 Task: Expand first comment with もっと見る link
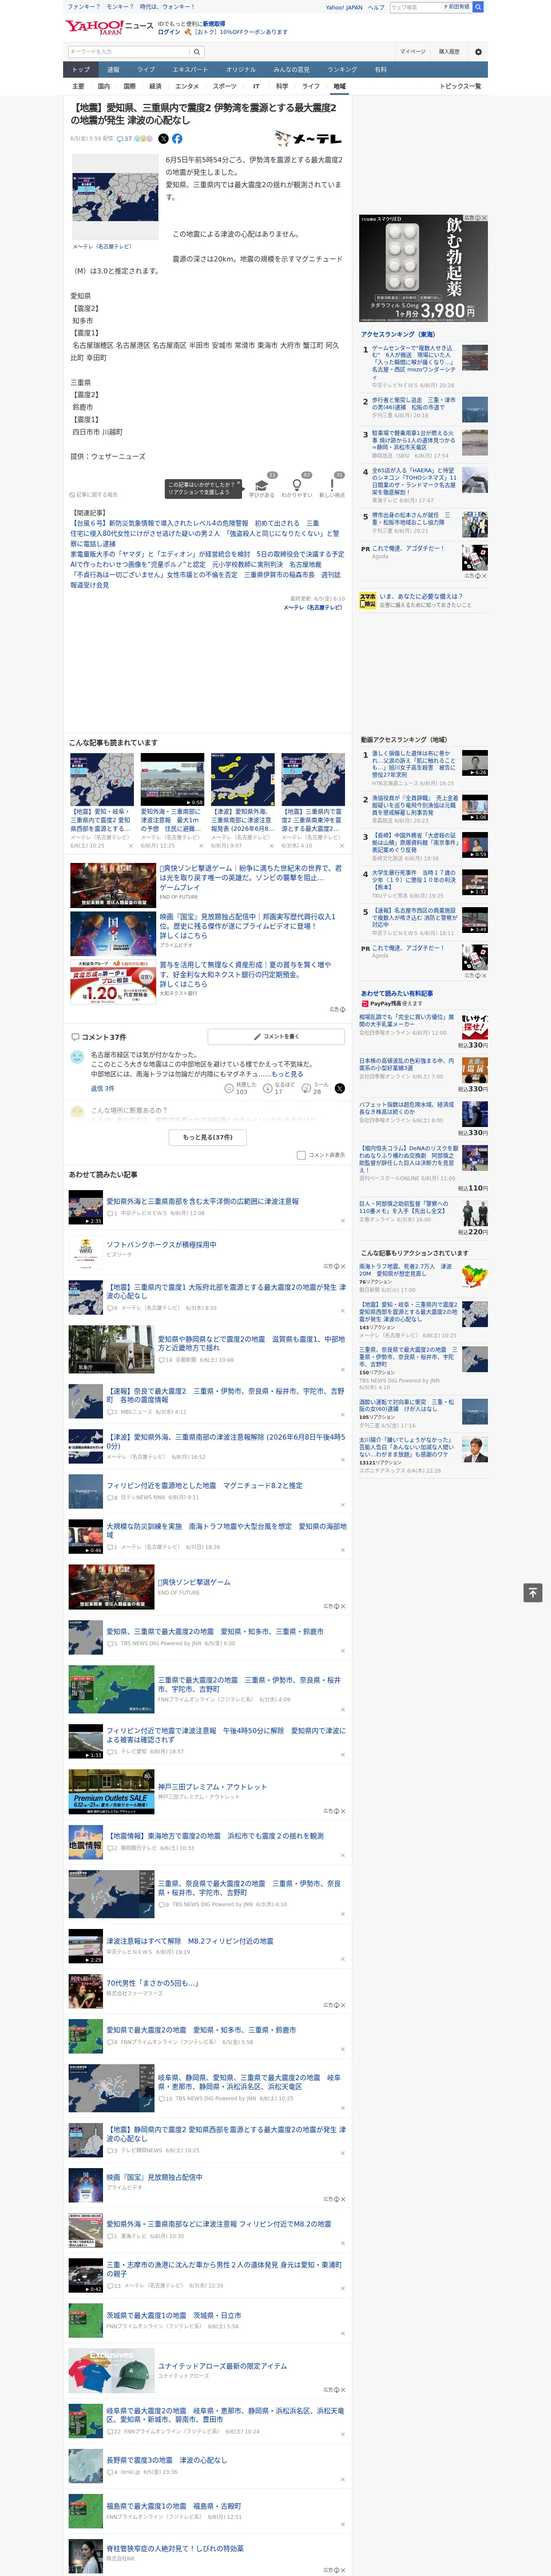coord(287,1074)
